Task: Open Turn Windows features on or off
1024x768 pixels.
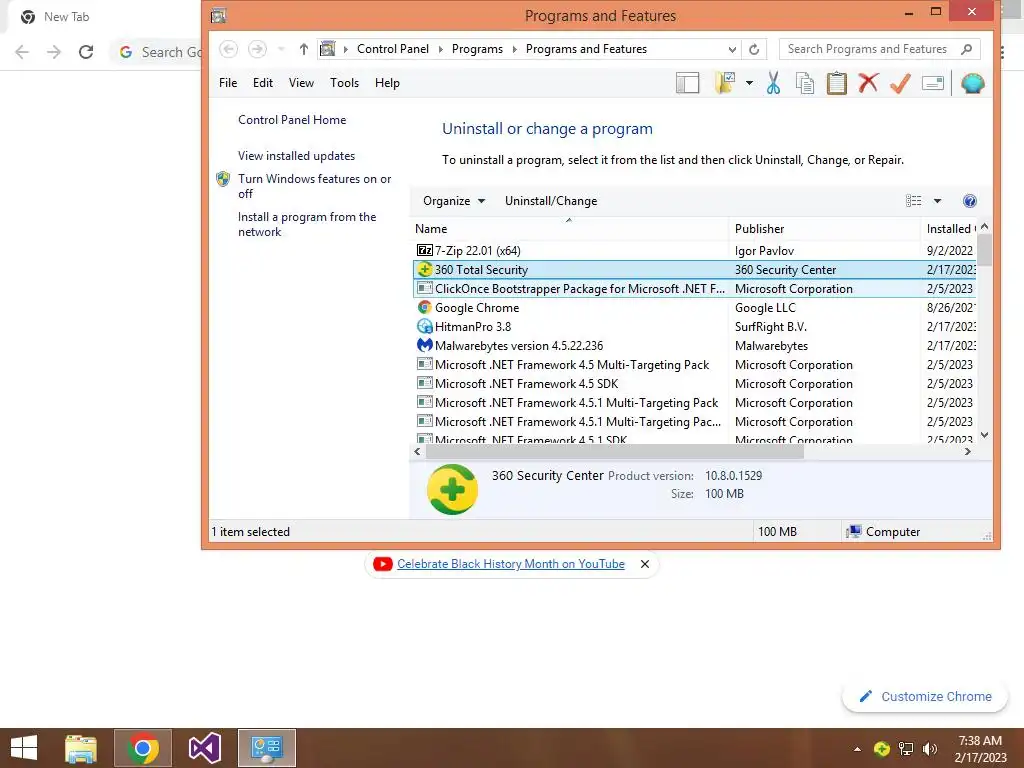Action: click(314, 186)
